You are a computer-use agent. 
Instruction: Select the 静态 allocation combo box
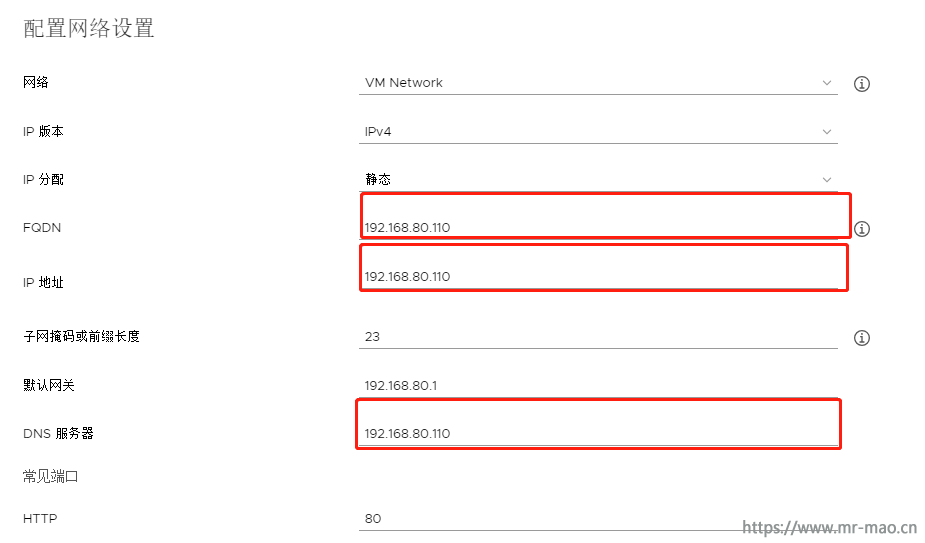click(x=598, y=179)
